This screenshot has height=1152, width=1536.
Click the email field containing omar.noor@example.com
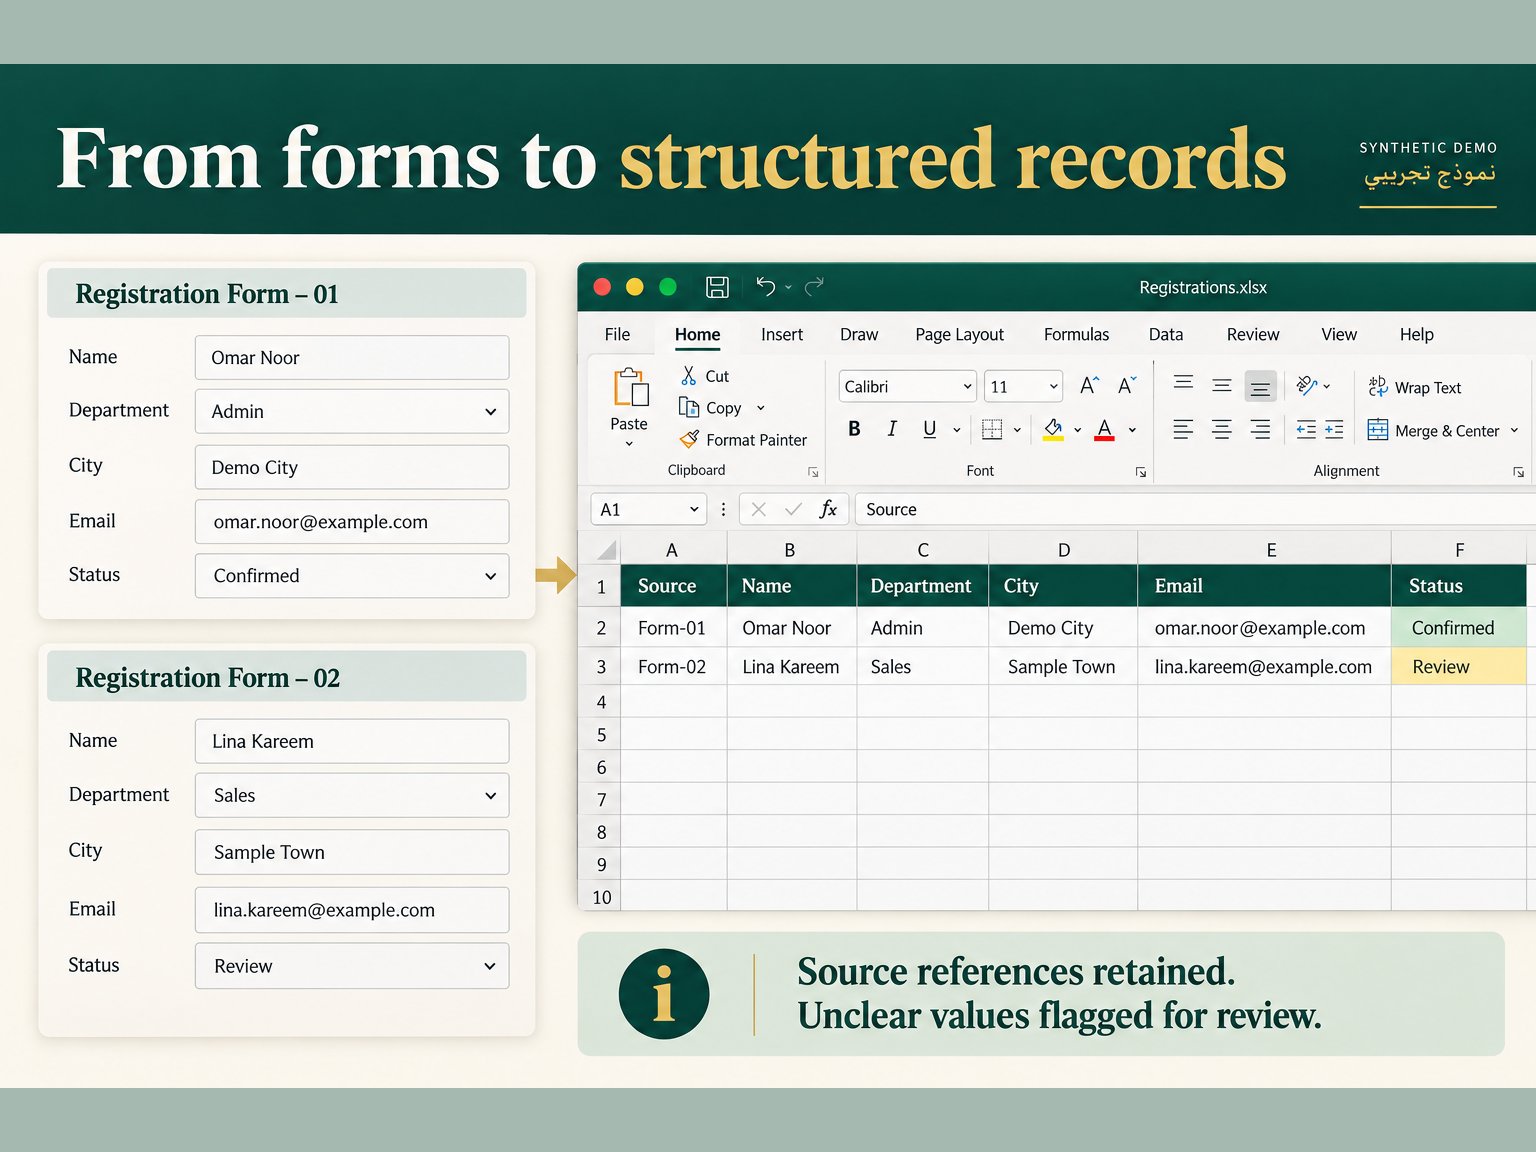coord(352,522)
